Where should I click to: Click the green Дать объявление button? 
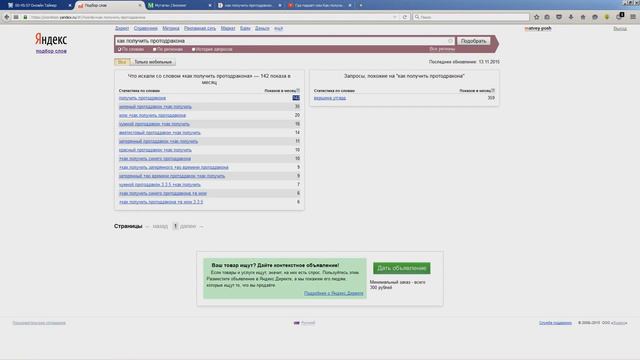click(402, 268)
